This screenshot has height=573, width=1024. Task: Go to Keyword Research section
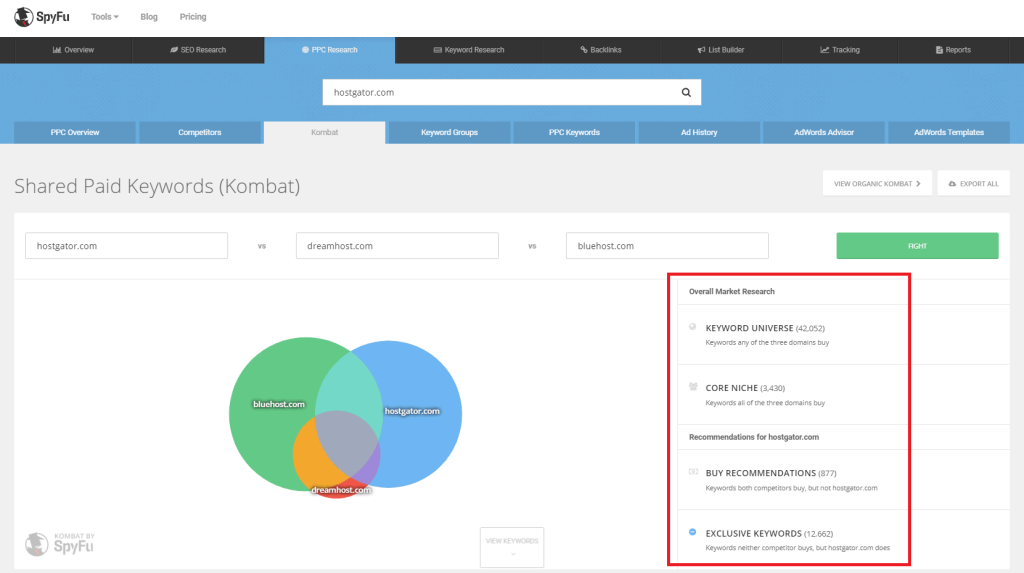pos(469,50)
